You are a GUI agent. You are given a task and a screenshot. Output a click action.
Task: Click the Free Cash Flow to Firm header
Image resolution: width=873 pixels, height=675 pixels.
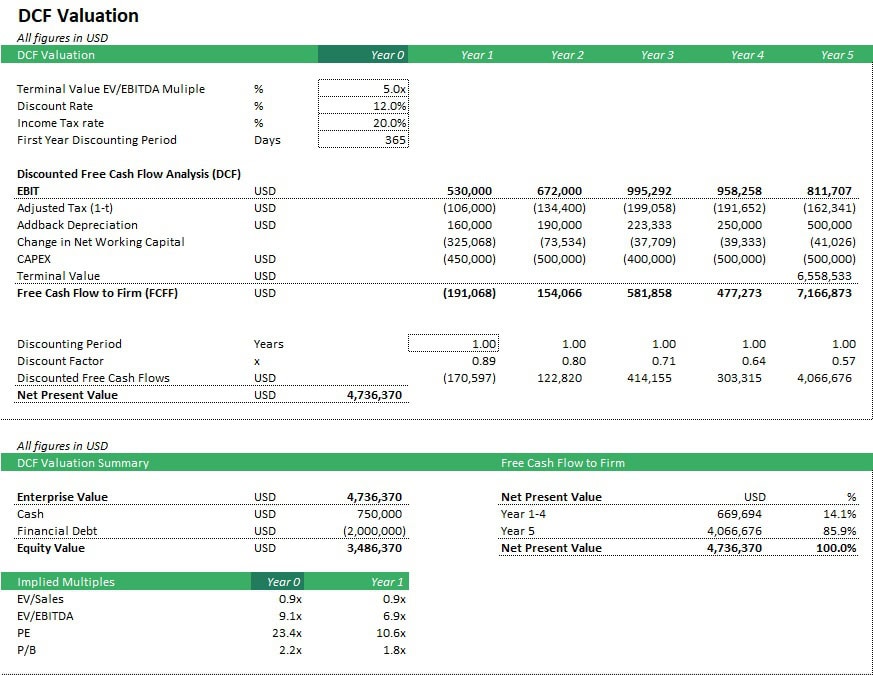pos(563,463)
